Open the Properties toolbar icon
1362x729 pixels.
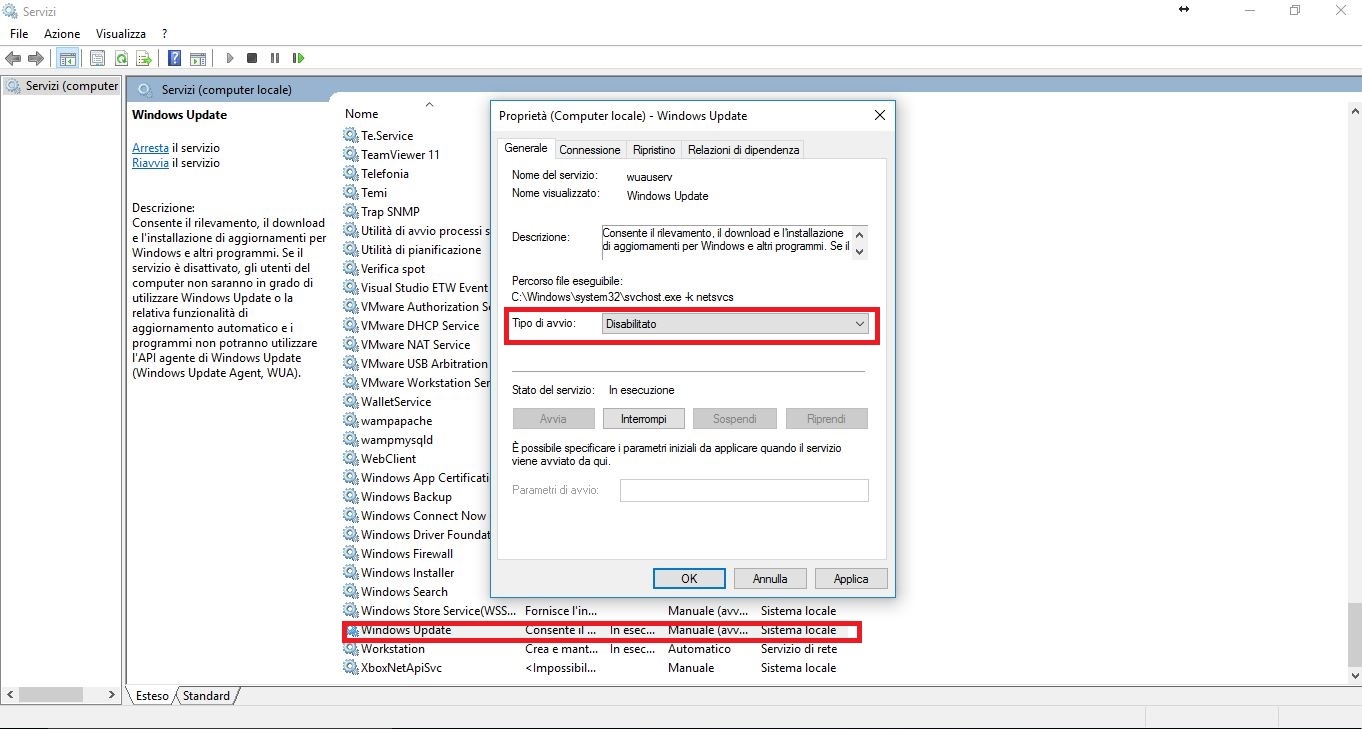point(97,59)
